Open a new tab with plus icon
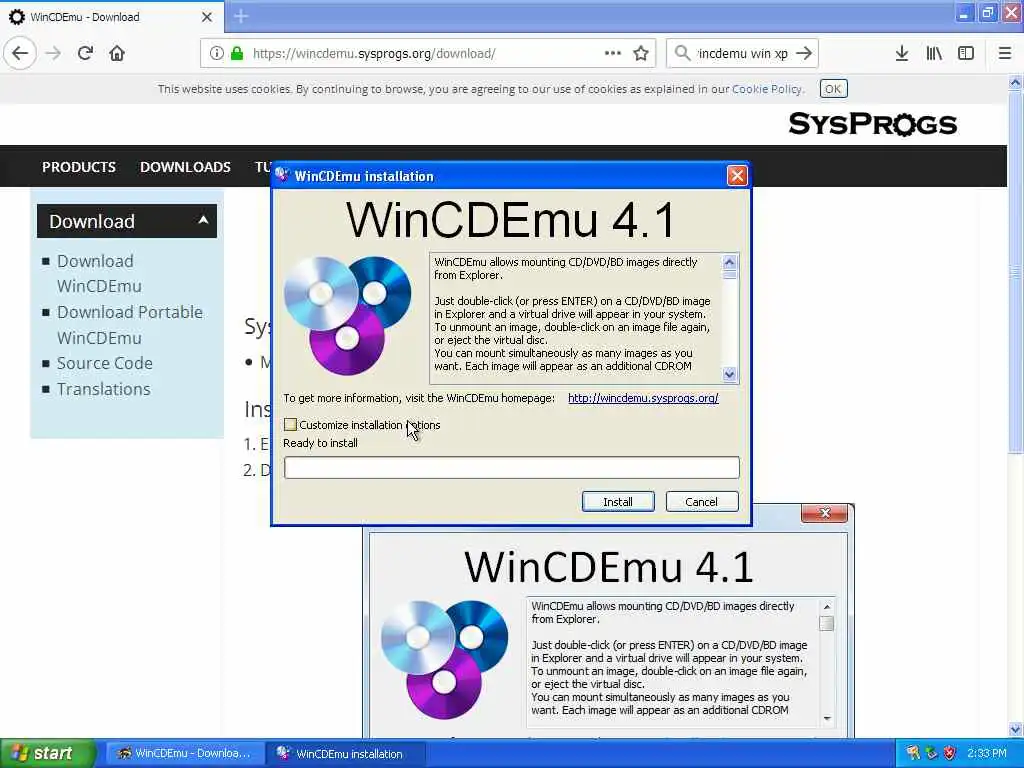 pos(241,16)
